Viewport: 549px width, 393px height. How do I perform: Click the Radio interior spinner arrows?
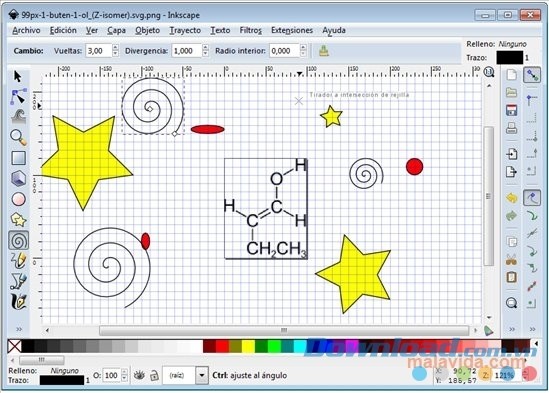click(303, 51)
